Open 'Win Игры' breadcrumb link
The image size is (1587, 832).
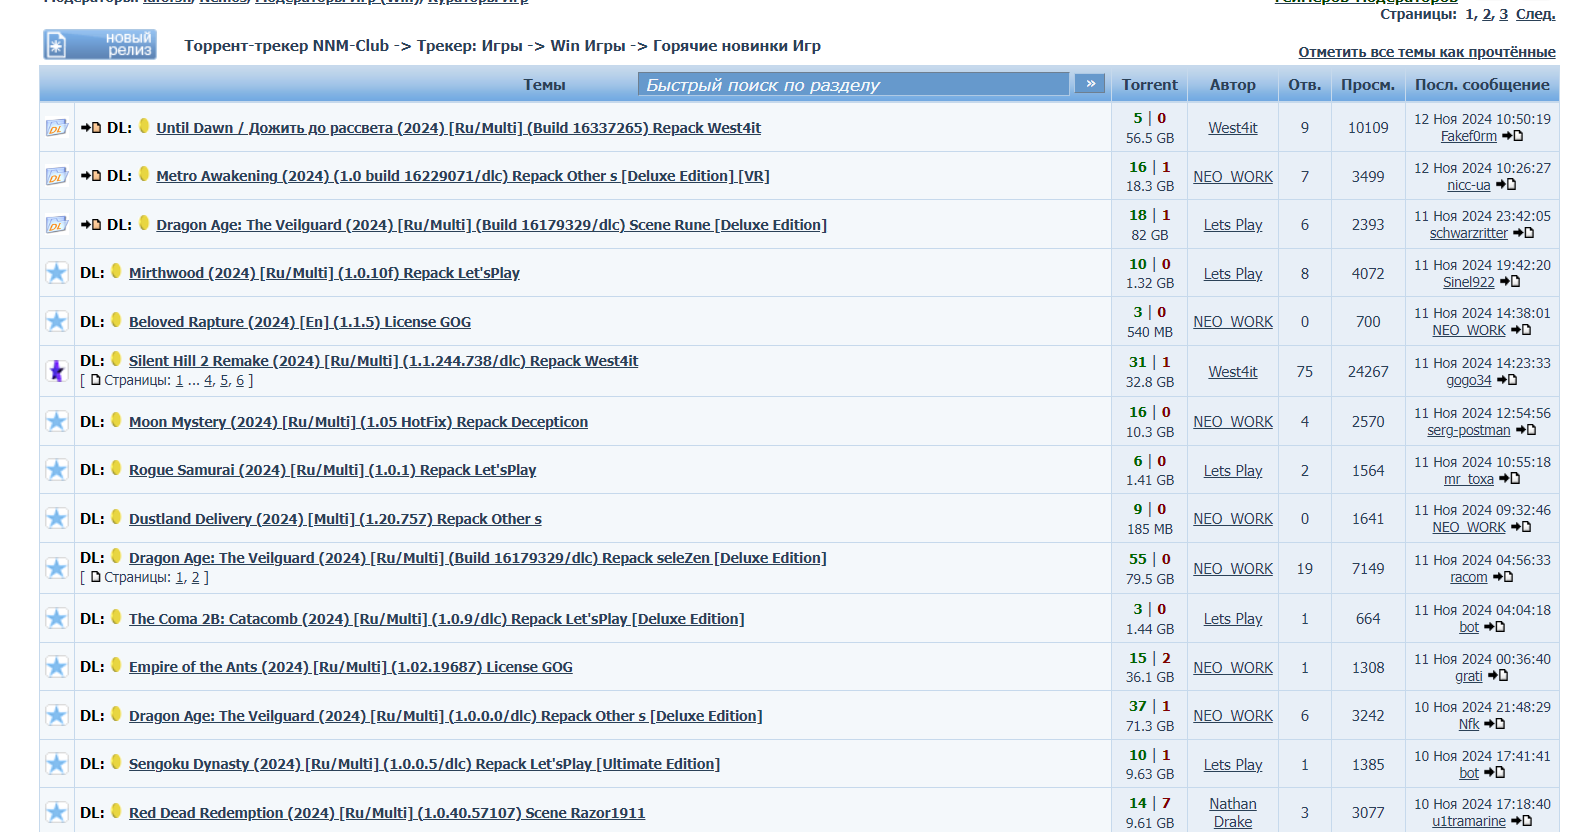coord(587,46)
